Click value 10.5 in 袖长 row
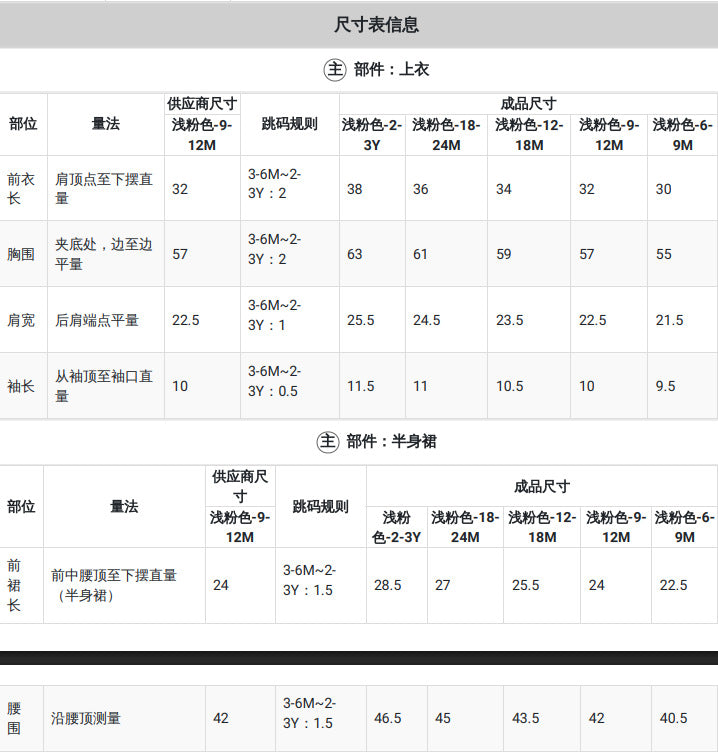This screenshot has height=756, width=718. click(510, 386)
